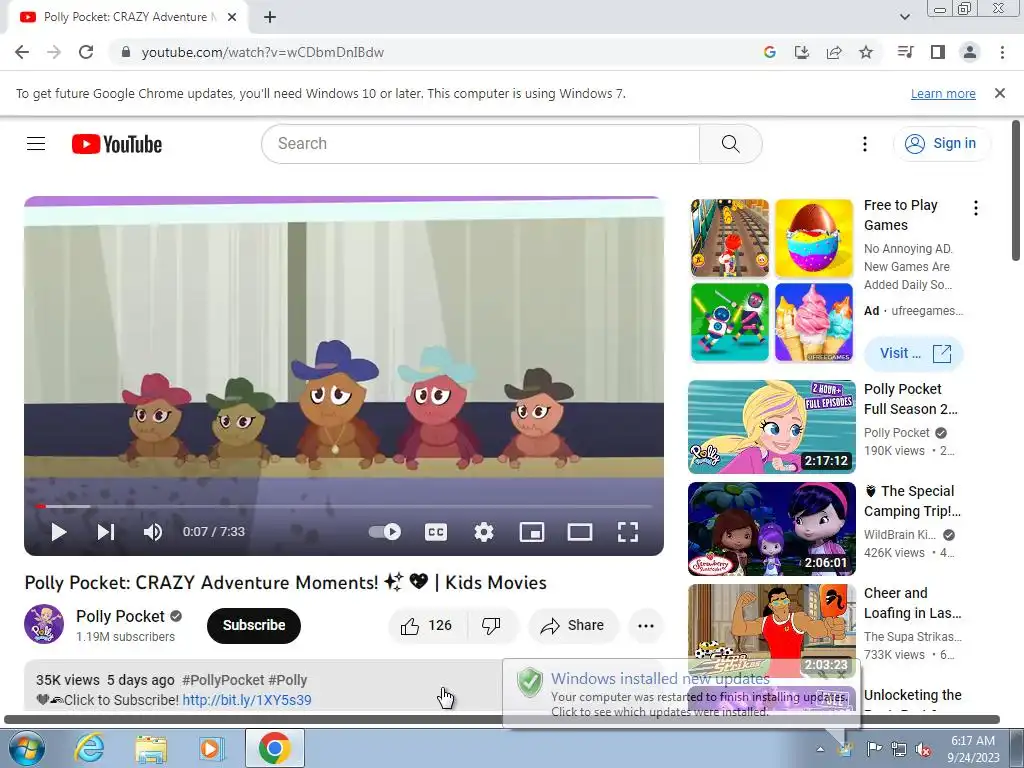Open Chrome media controls
The width and height of the screenshot is (1024, 768).
pos(905,52)
